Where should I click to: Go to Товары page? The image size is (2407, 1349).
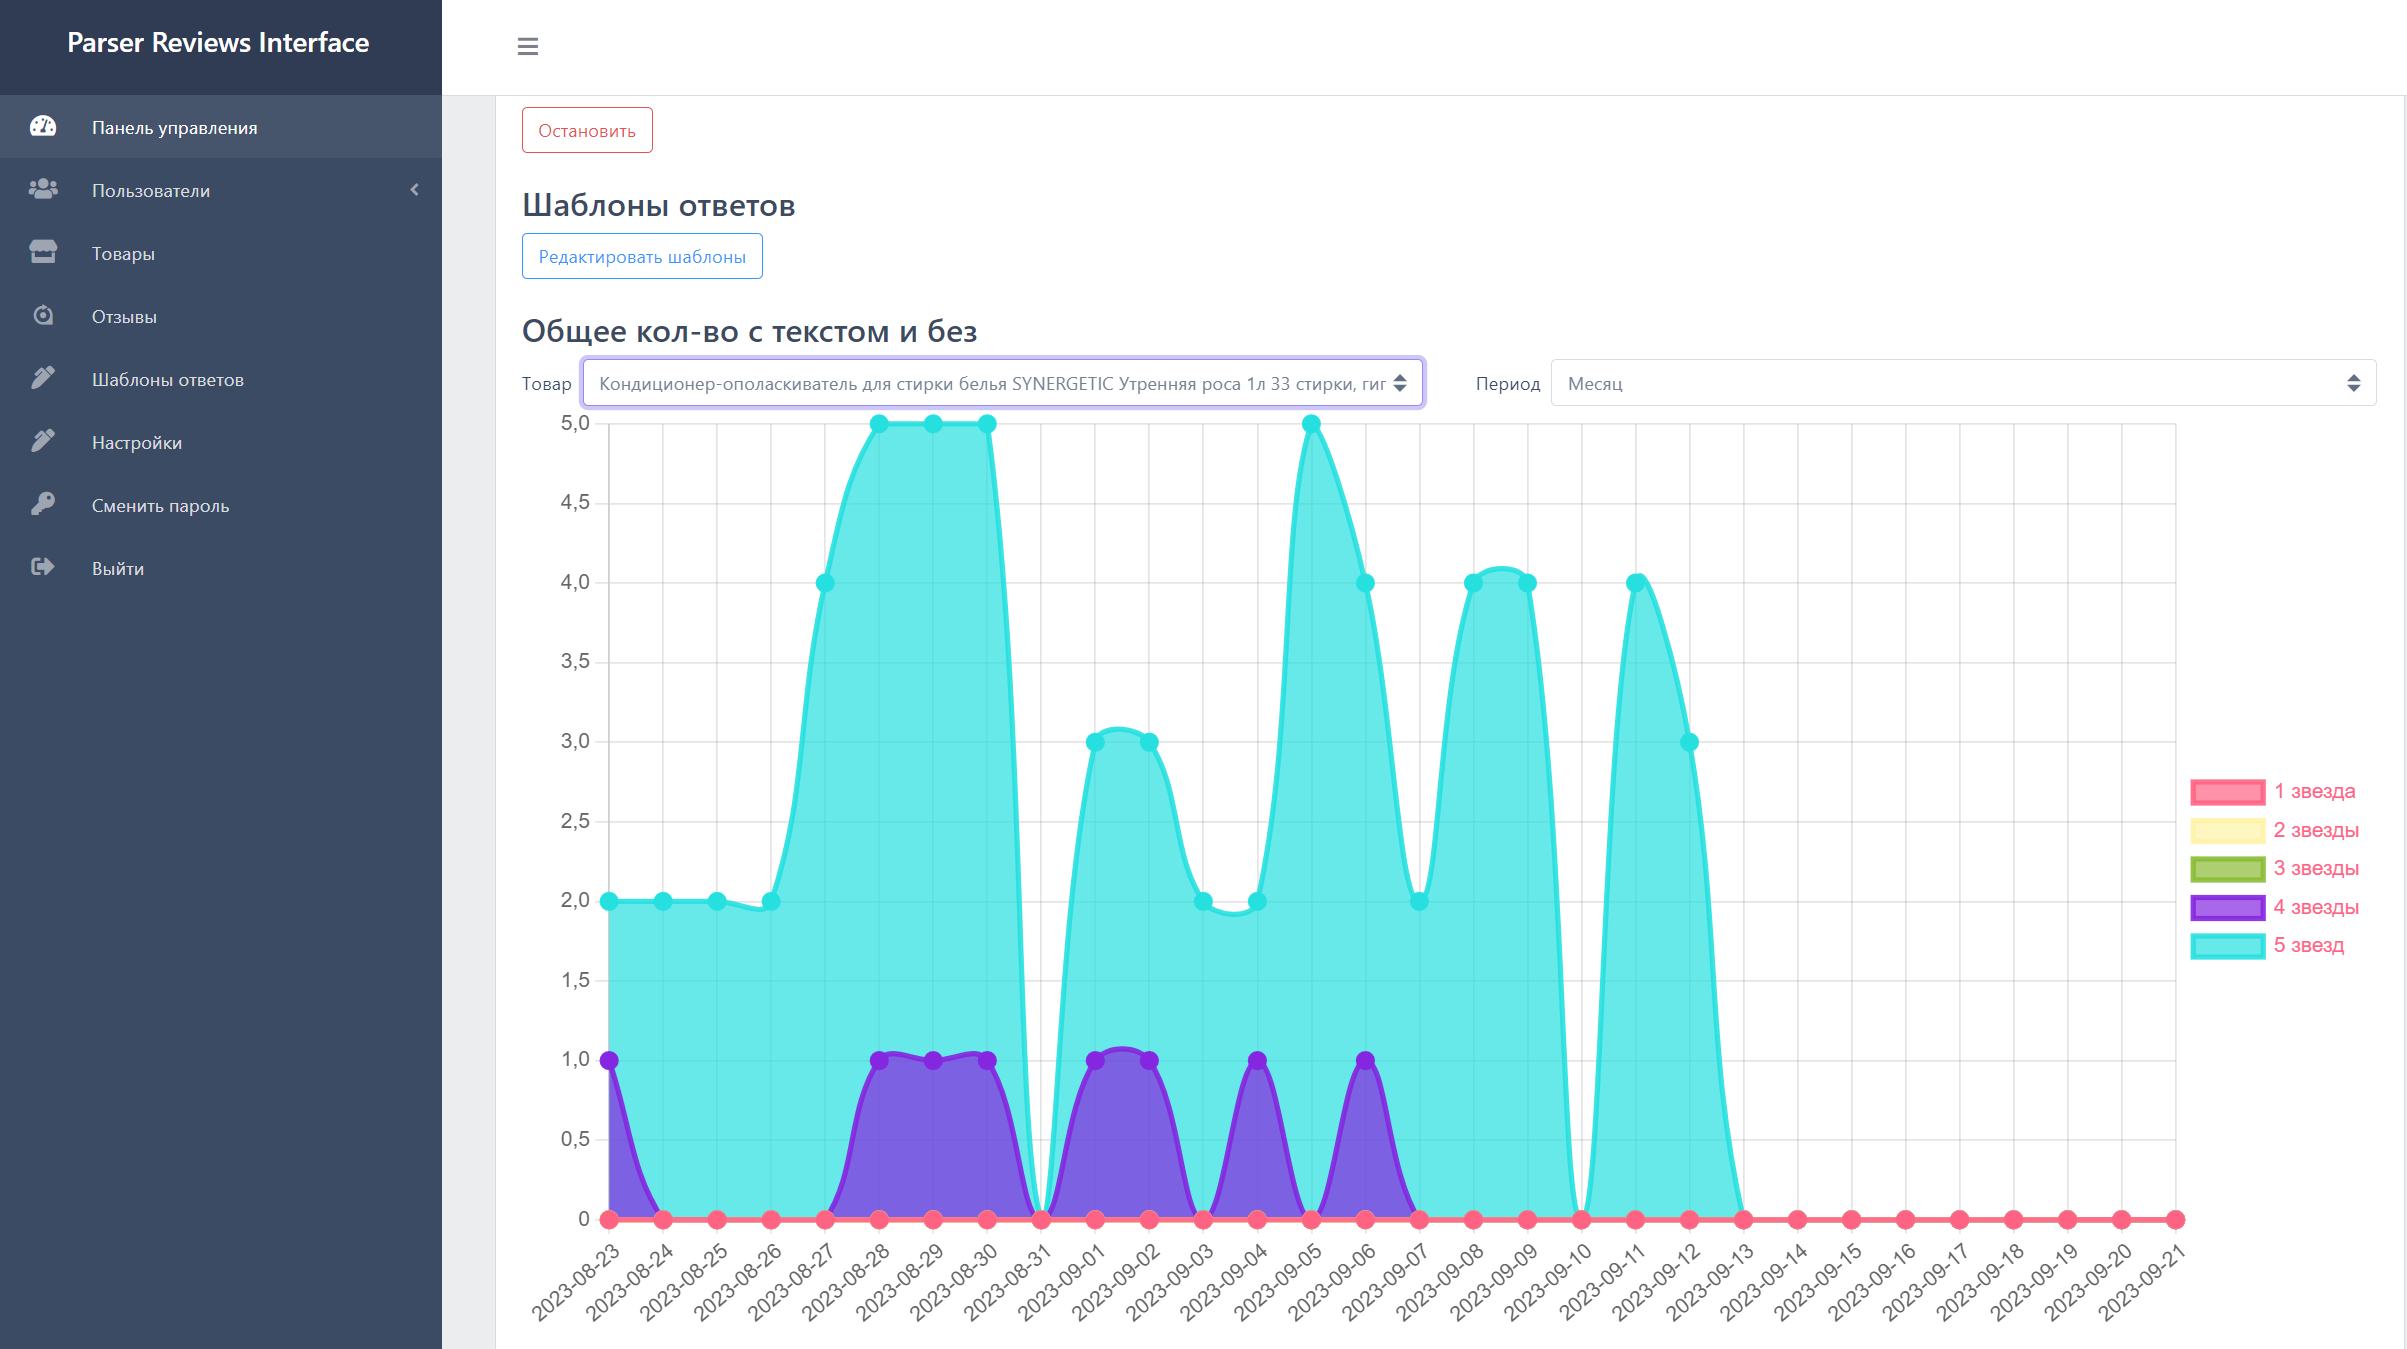pyautogui.click(x=221, y=253)
